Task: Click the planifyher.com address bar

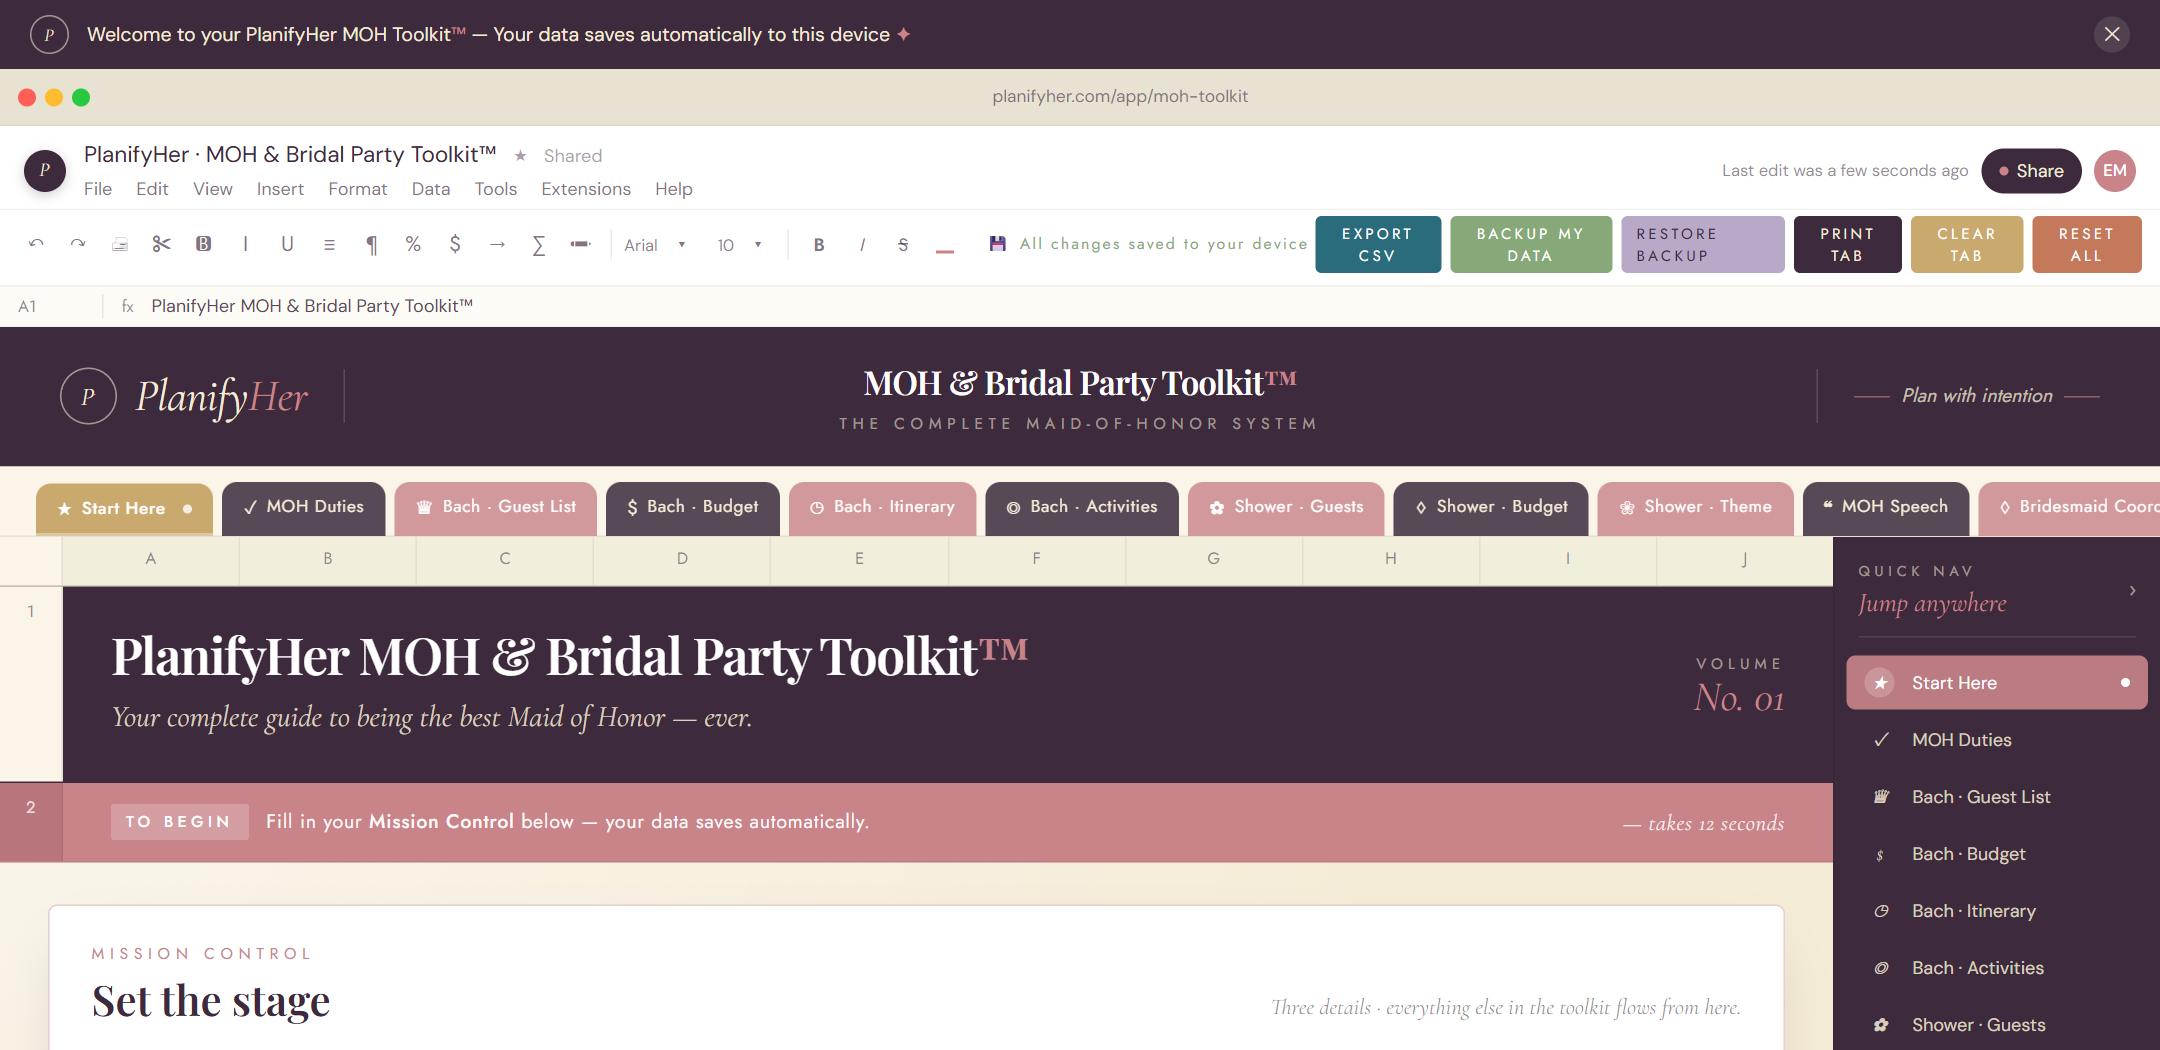Action: click(x=1120, y=97)
